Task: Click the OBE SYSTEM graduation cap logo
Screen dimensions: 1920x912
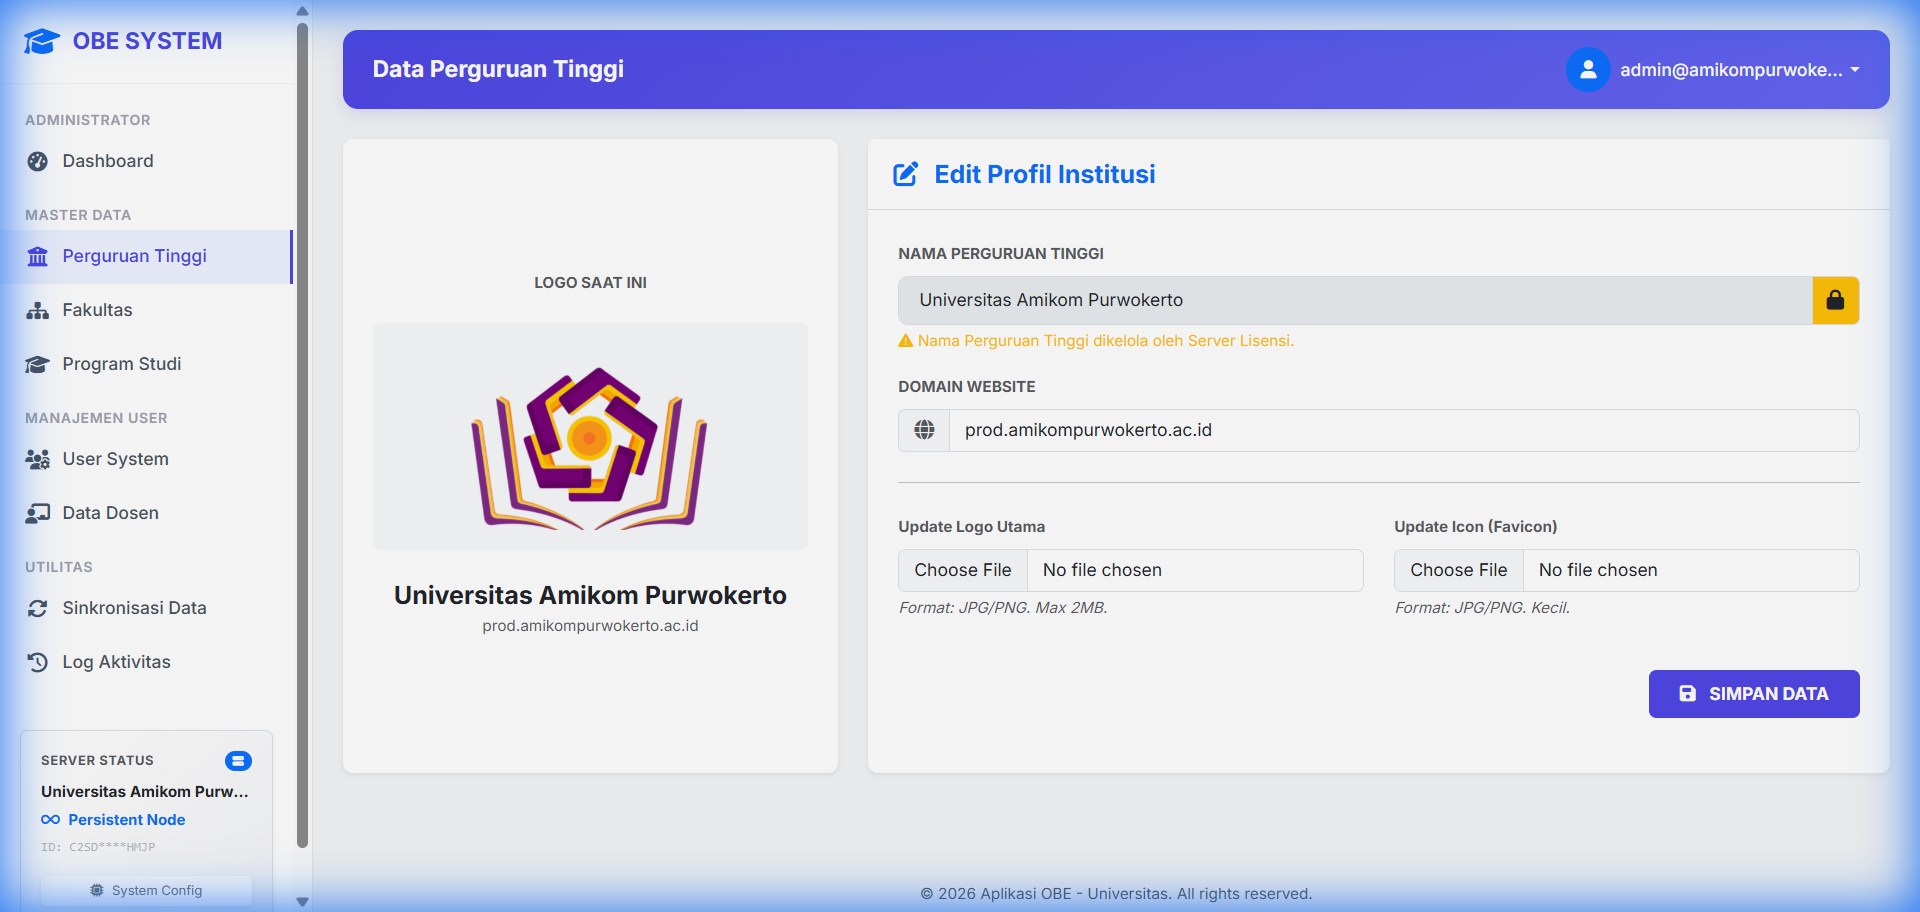Action: click(42, 42)
